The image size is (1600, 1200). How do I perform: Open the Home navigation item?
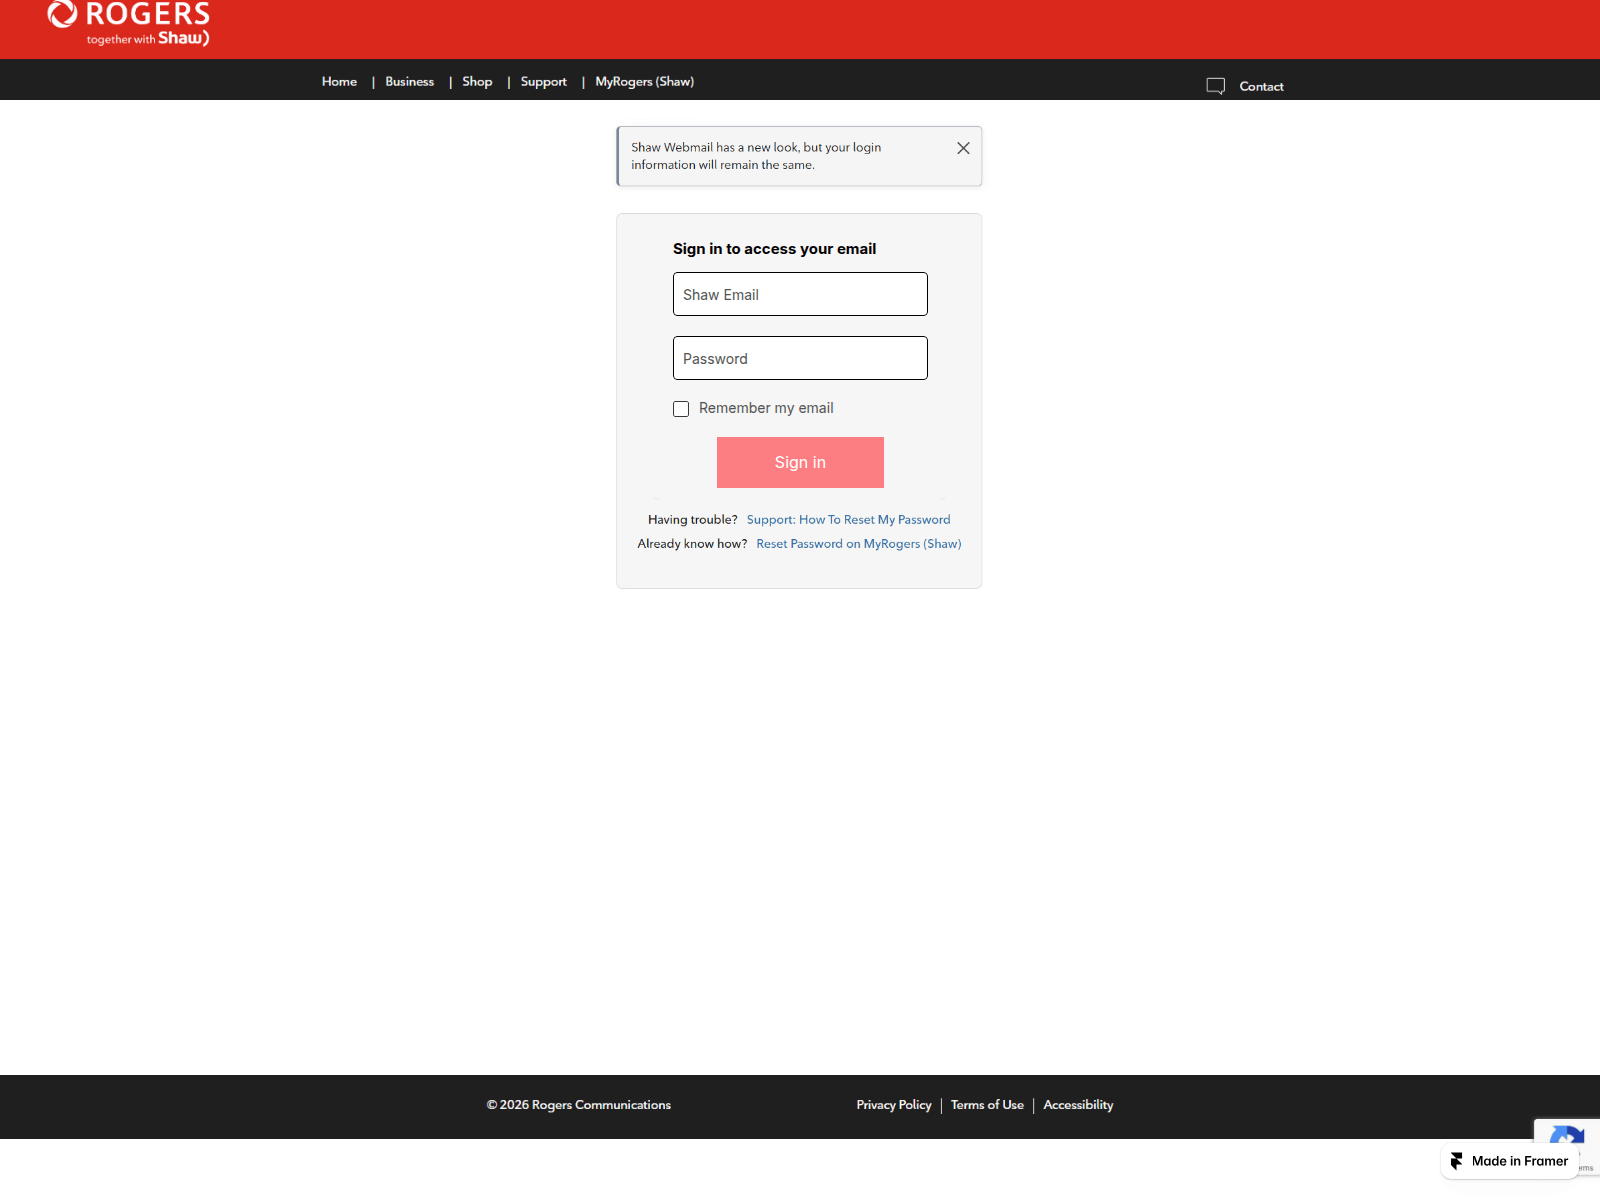[339, 82]
